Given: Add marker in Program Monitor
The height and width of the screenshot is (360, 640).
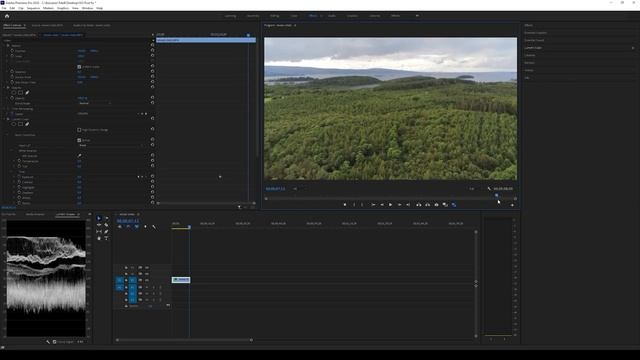Looking at the screenshot, I should click(345, 204).
